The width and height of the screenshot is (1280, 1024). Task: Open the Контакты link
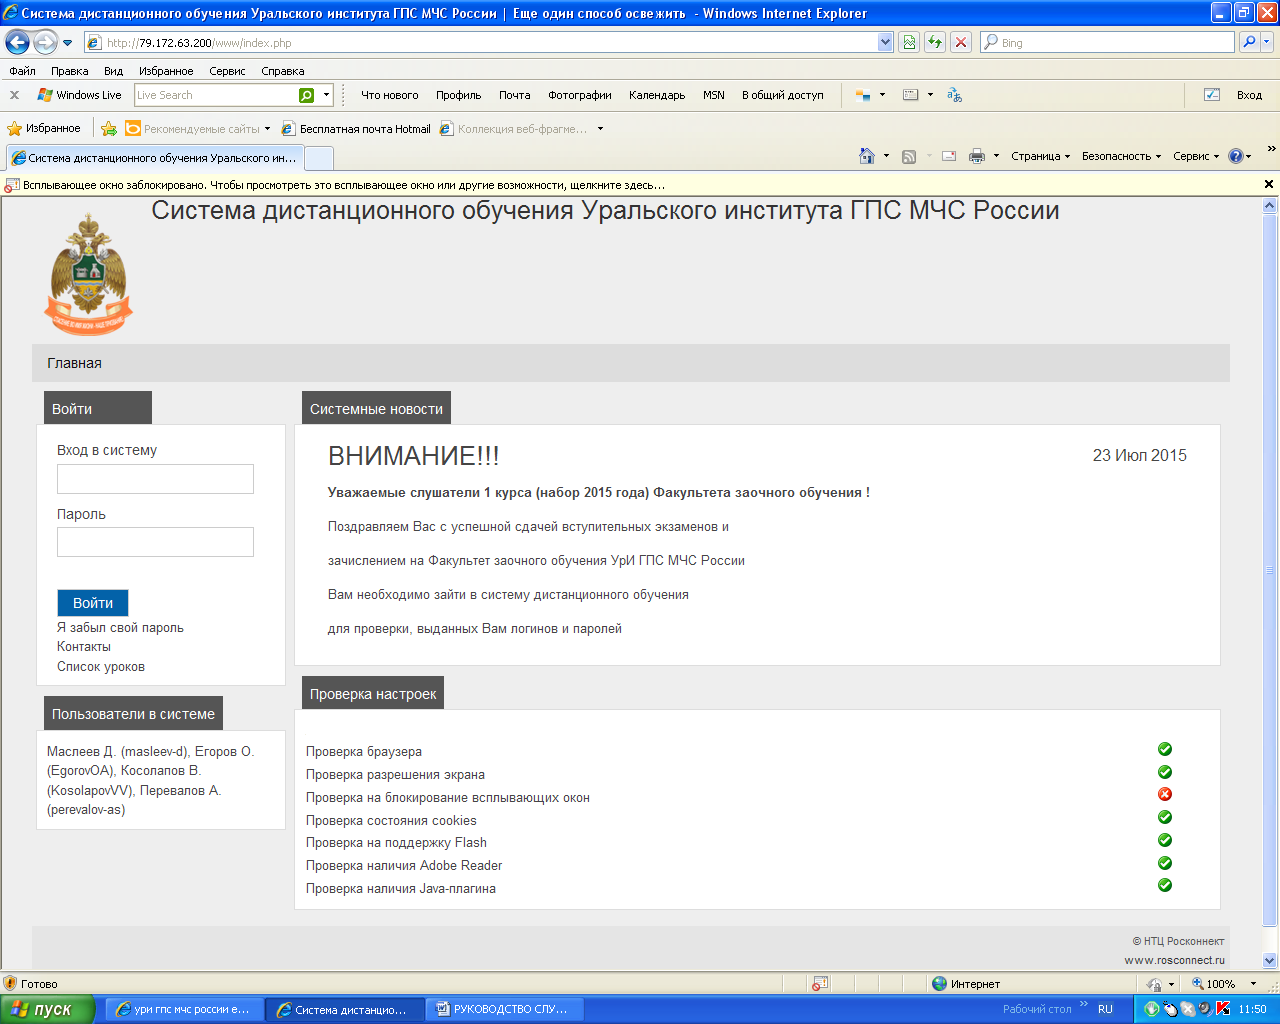pyautogui.click(x=84, y=647)
